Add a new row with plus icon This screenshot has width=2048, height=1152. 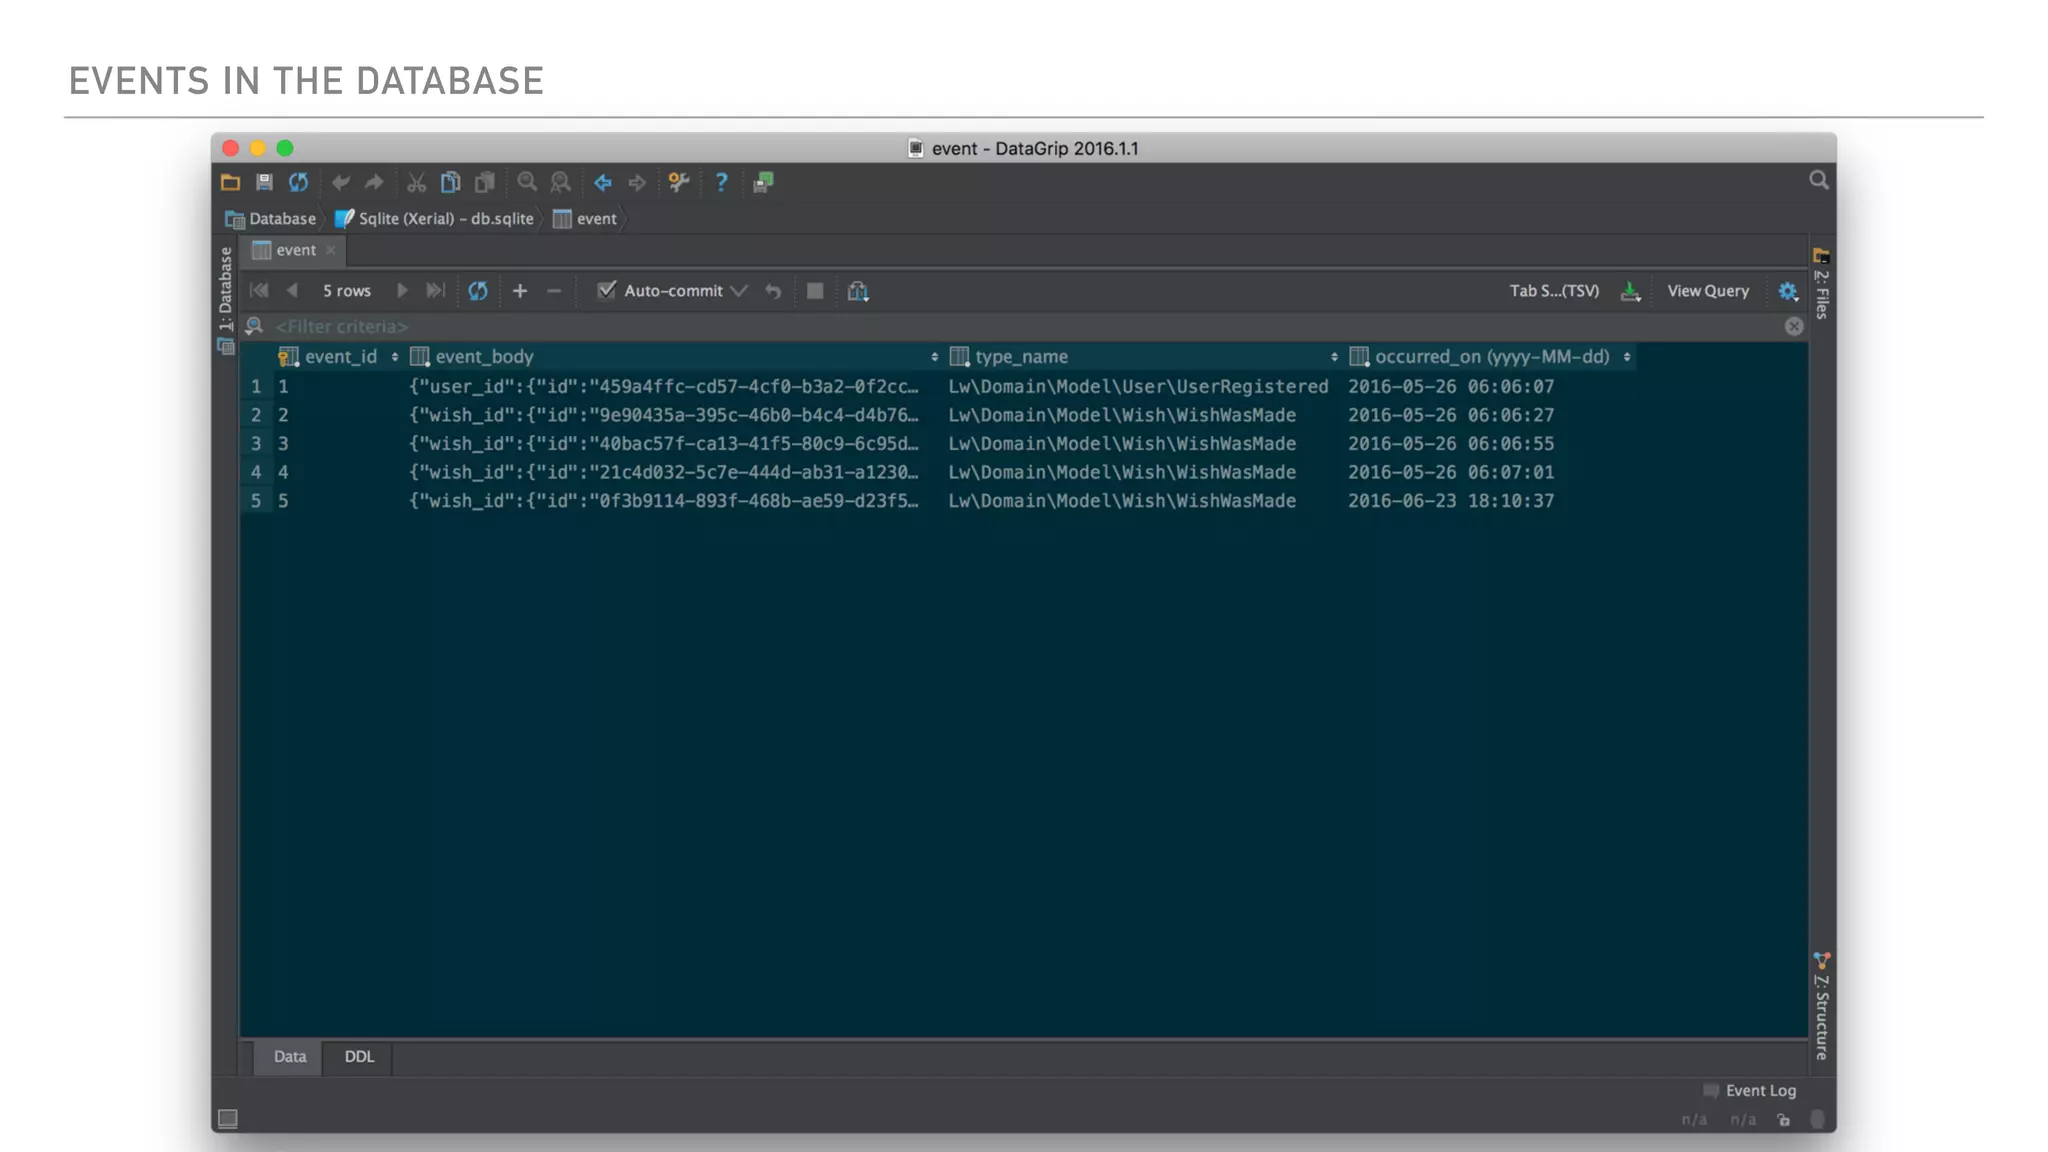tap(520, 291)
